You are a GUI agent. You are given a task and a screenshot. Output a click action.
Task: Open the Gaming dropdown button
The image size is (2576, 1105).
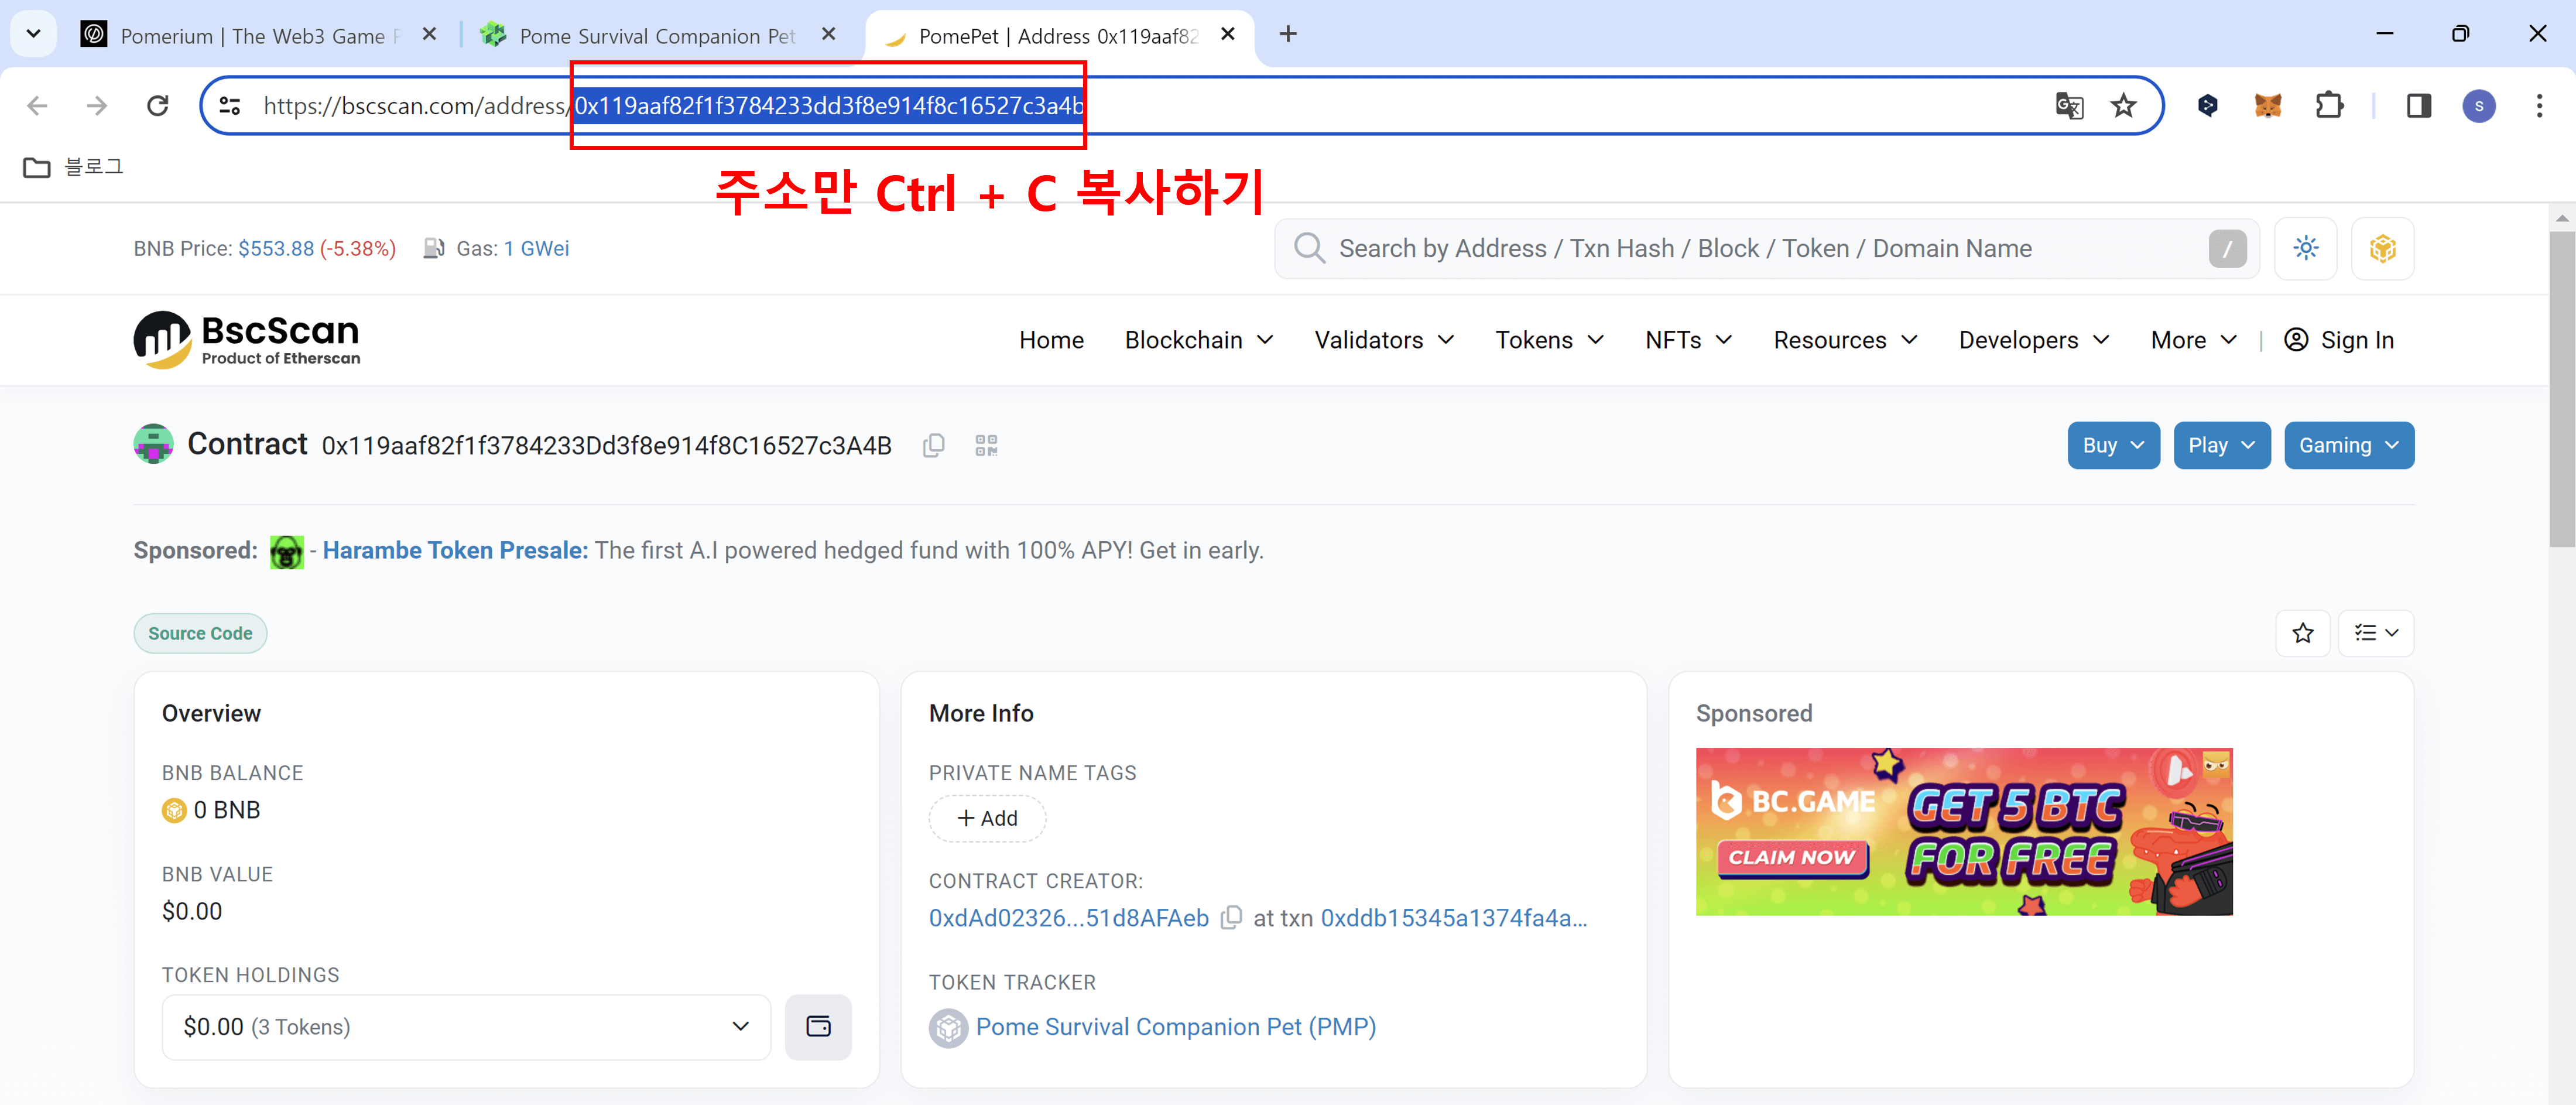tap(2348, 445)
